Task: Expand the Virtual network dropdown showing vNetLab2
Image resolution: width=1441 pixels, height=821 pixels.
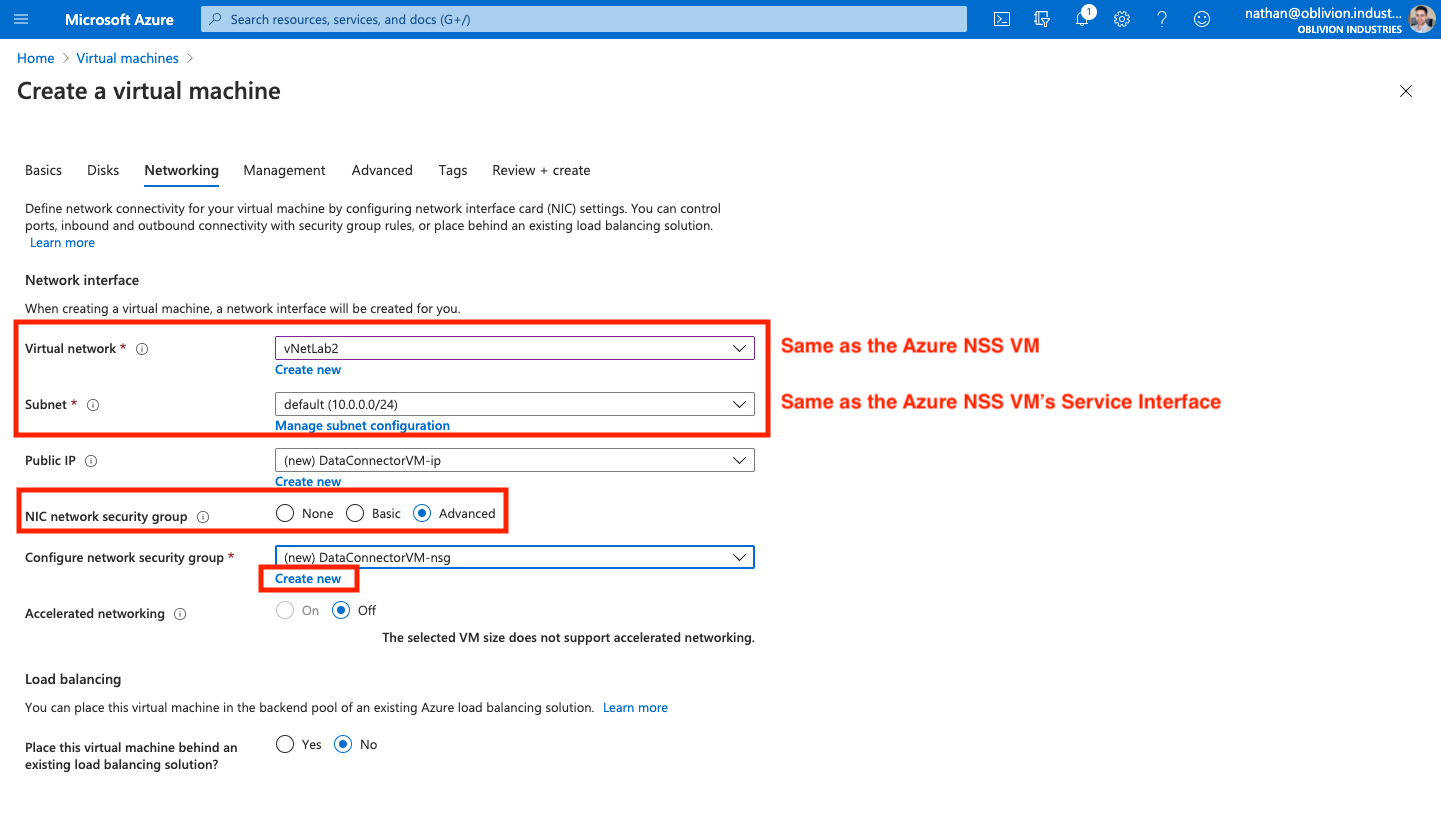Action: click(514, 348)
